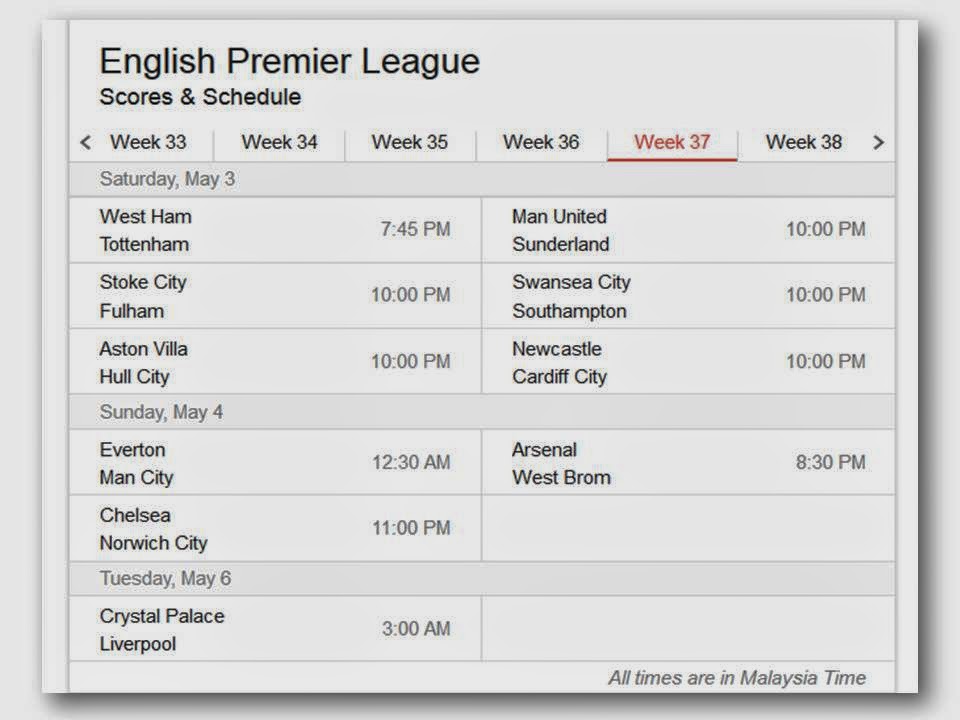Go to the Week 38 tab

803,142
